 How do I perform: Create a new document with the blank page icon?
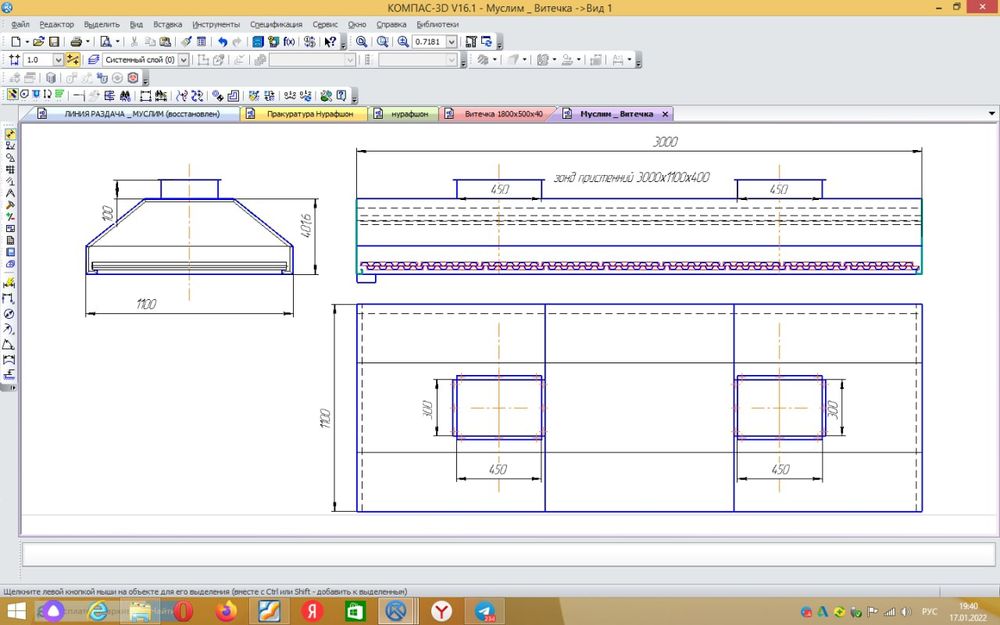click(15, 42)
